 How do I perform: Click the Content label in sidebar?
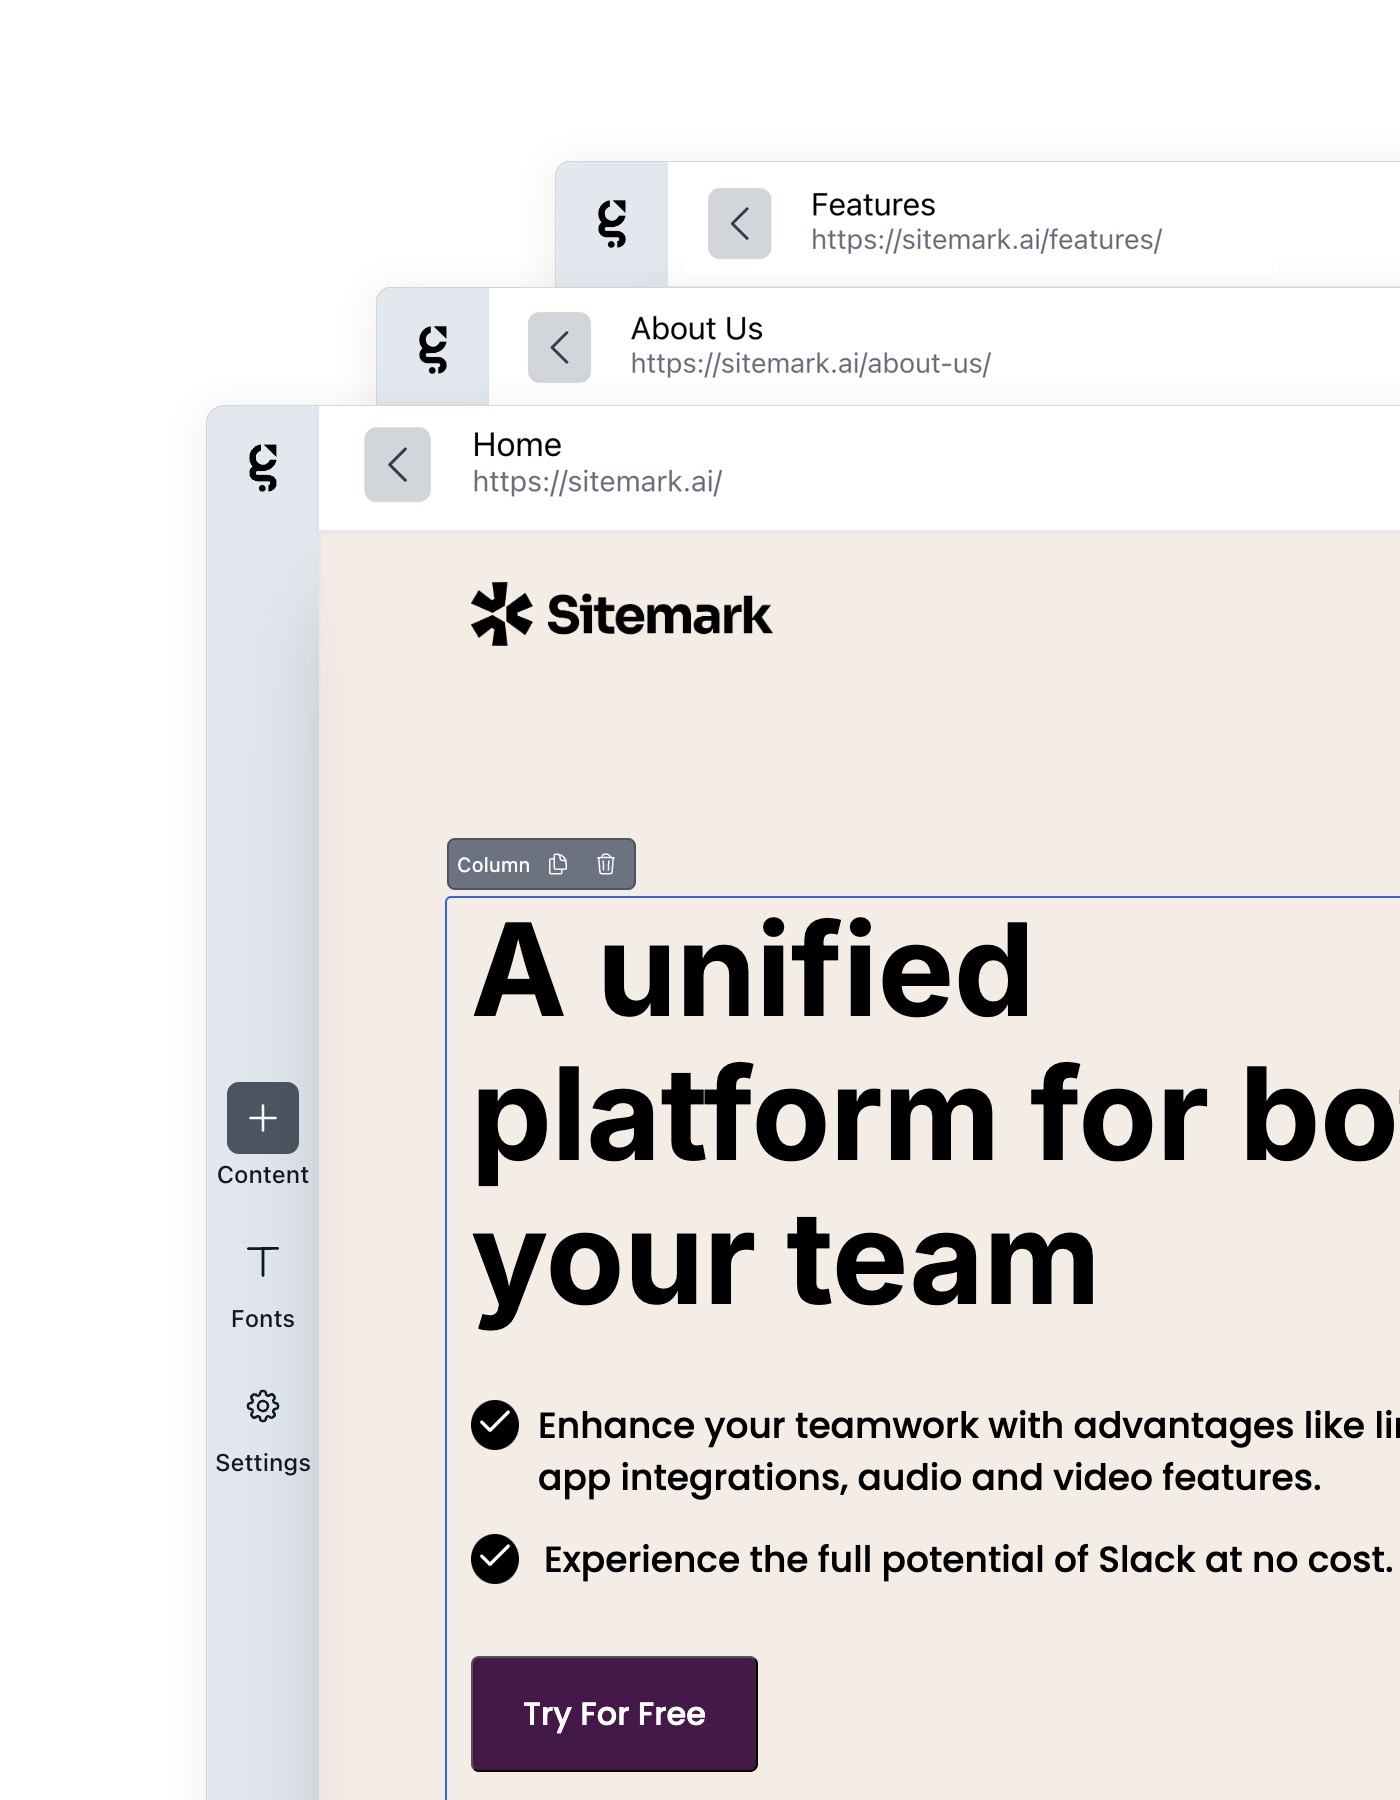point(263,1175)
